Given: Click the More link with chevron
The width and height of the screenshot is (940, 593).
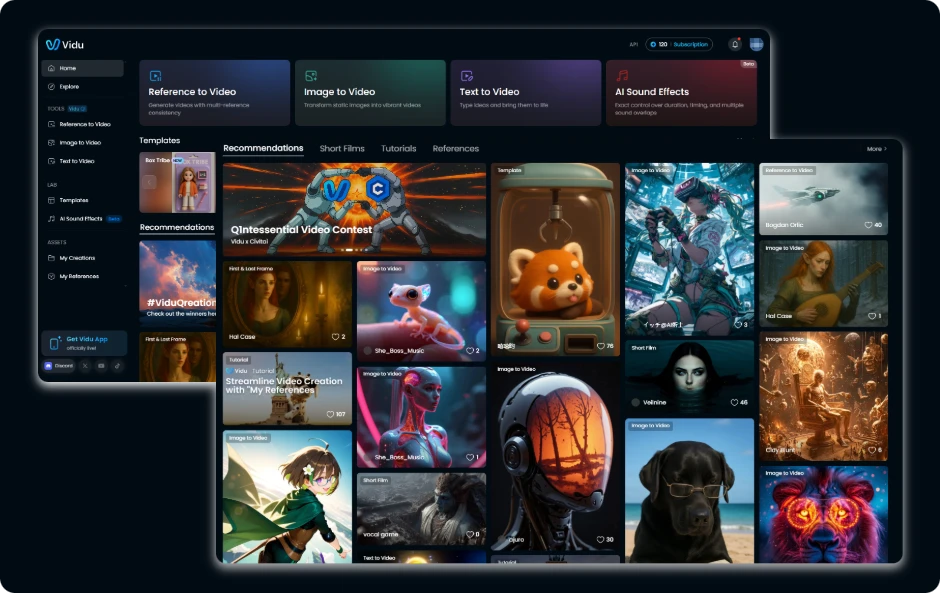Looking at the screenshot, I should pyautogui.click(x=876, y=149).
